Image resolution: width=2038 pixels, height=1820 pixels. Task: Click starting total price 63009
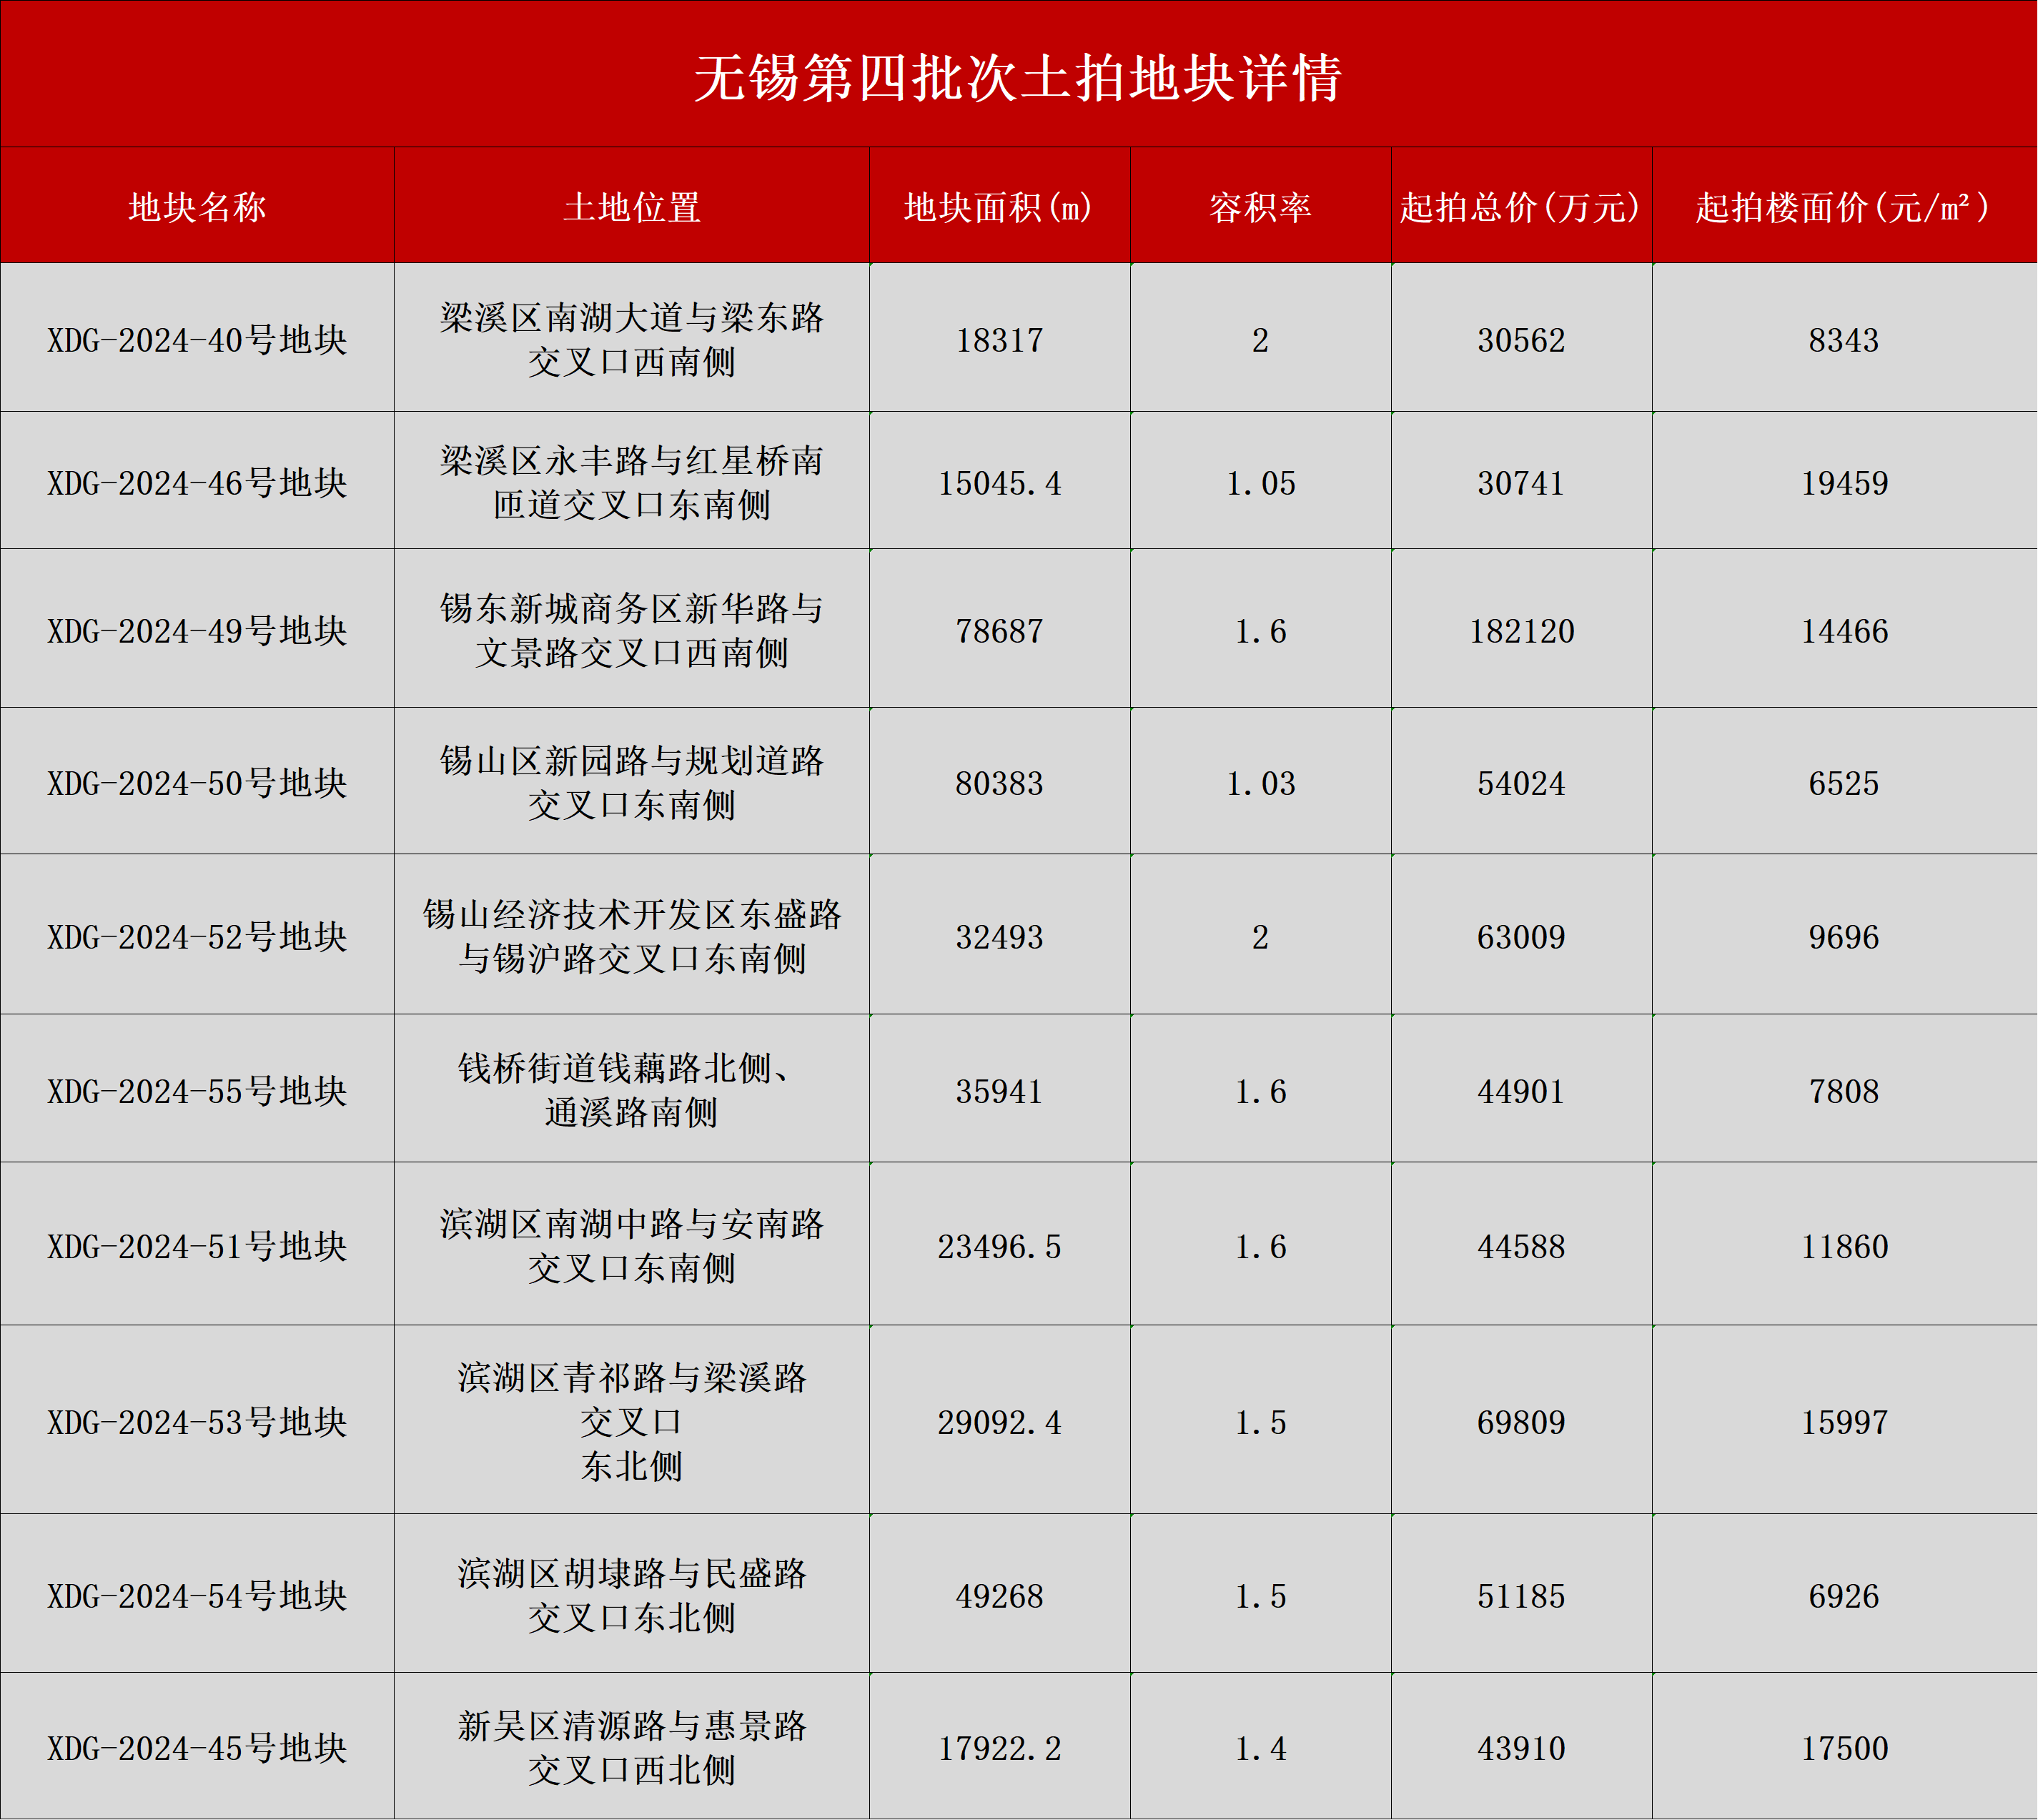(x=1521, y=938)
